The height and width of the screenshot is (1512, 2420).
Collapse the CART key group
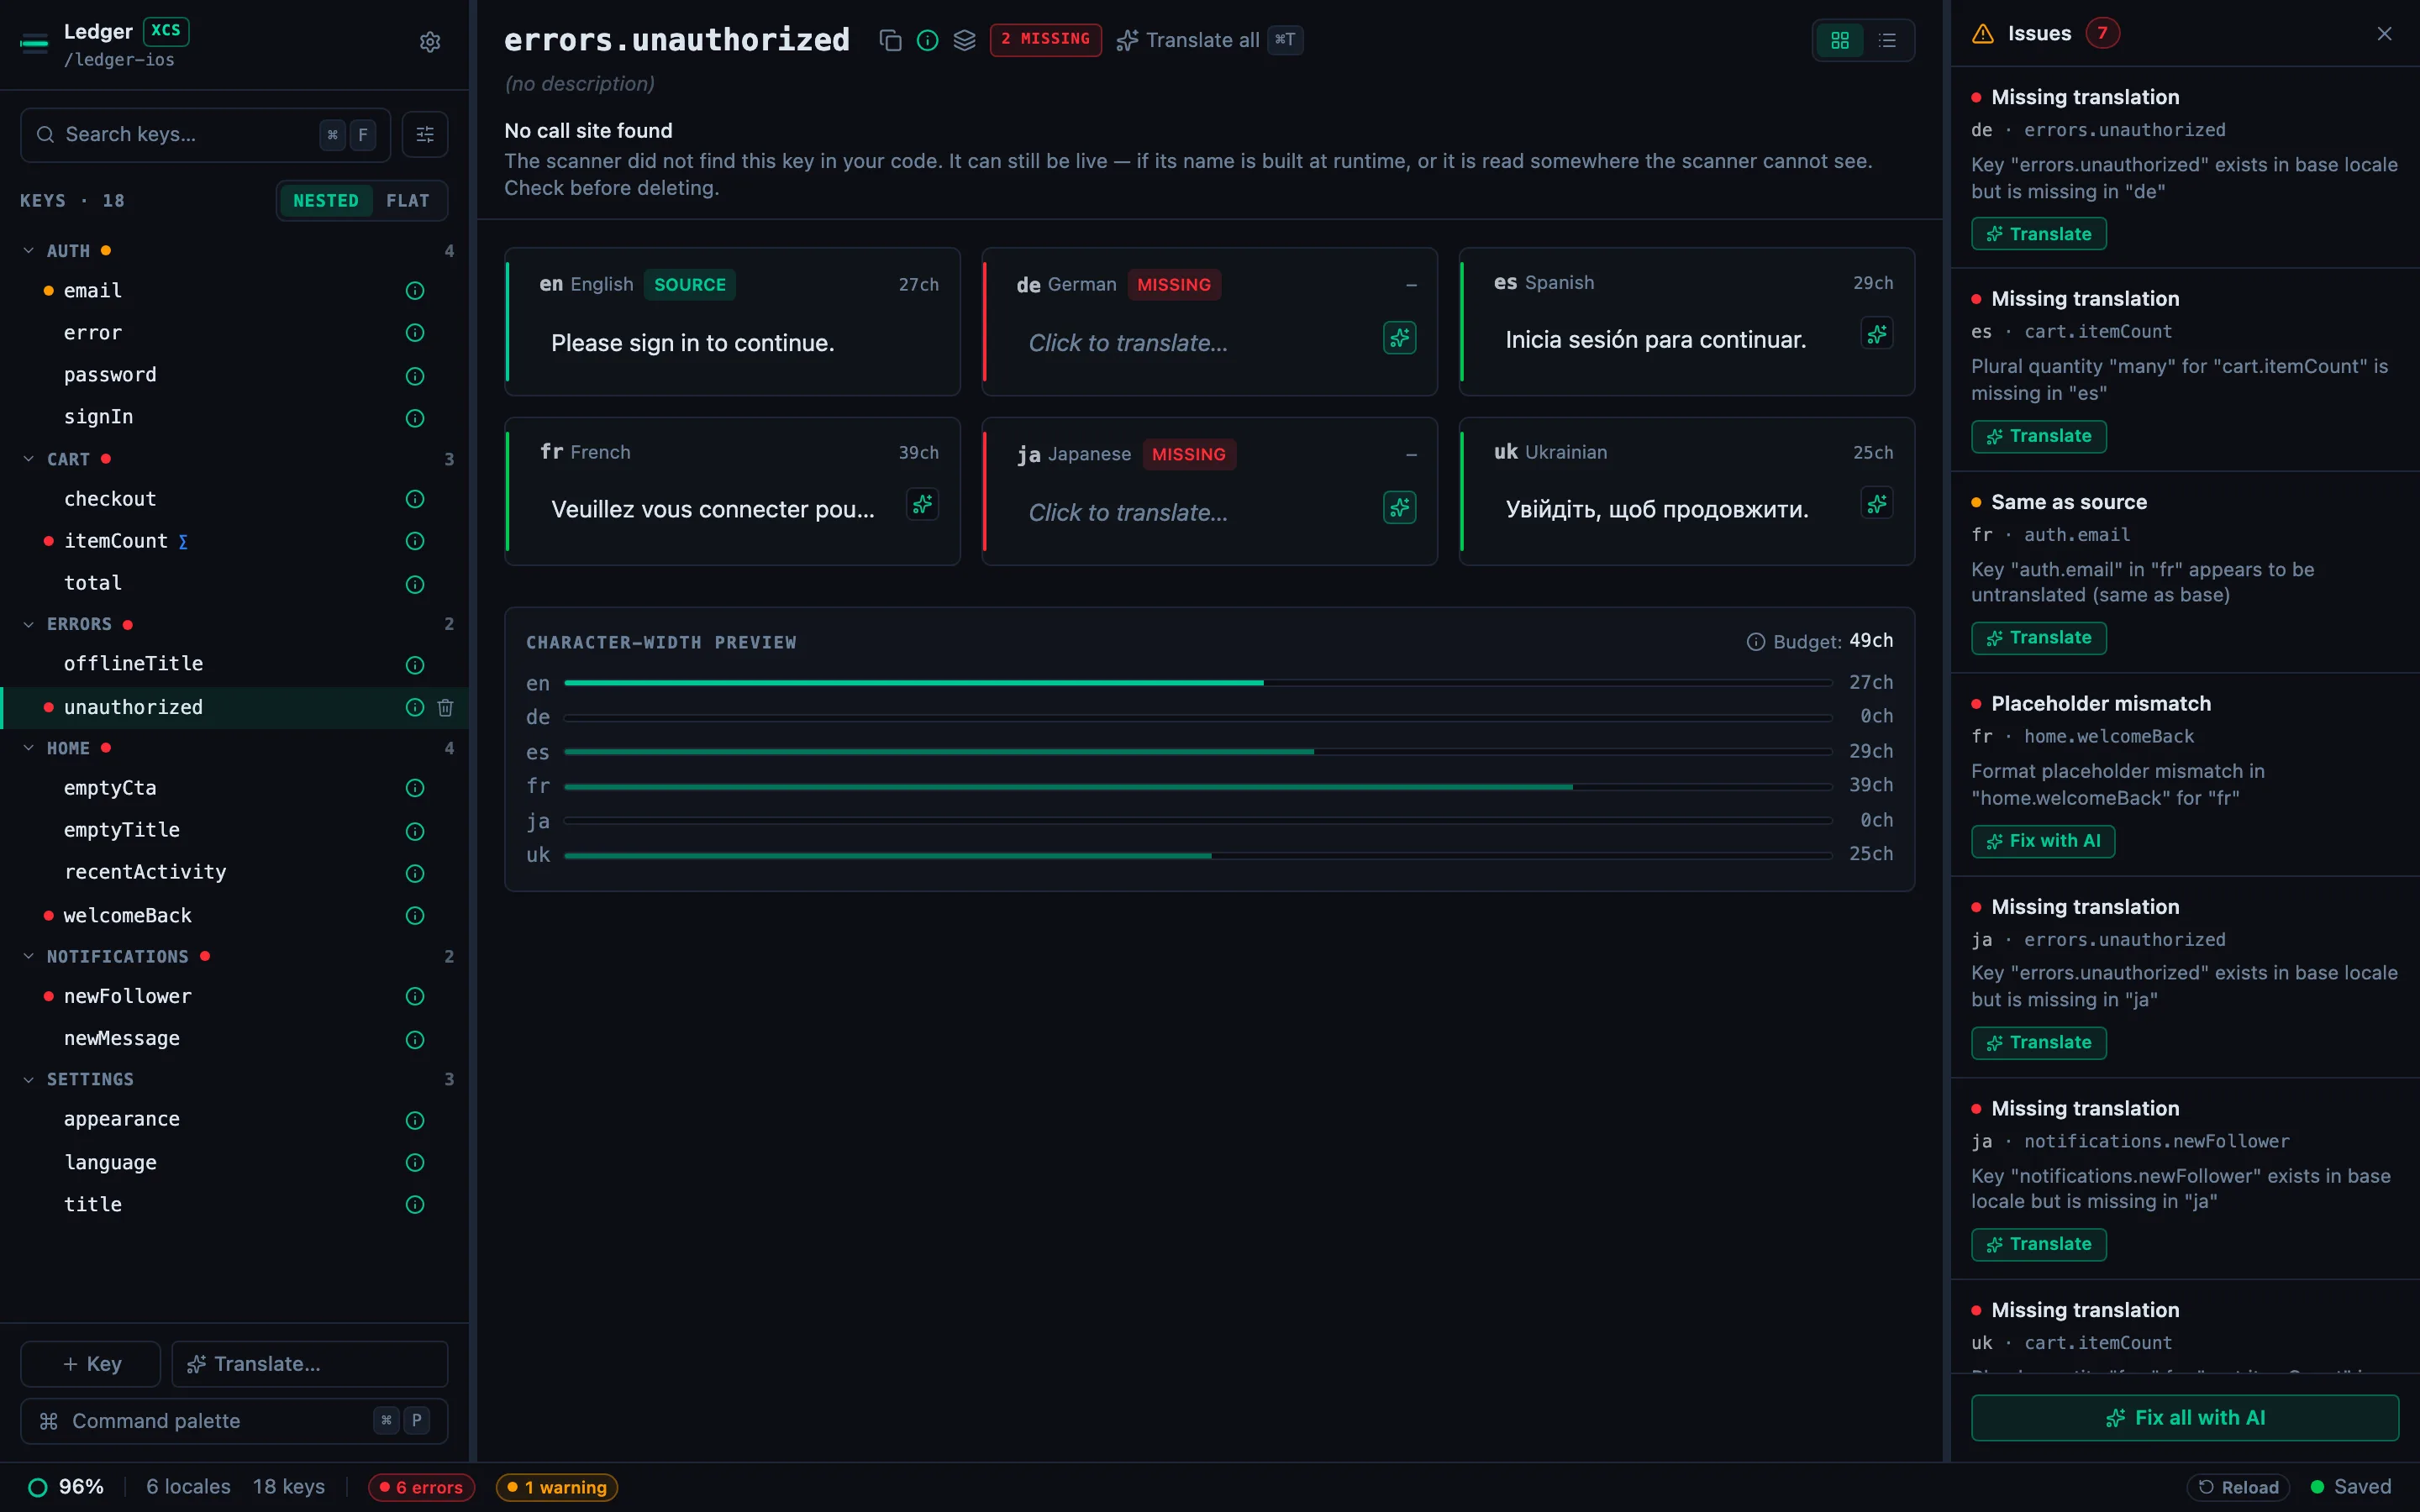pyautogui.click(x=29, y=459)
